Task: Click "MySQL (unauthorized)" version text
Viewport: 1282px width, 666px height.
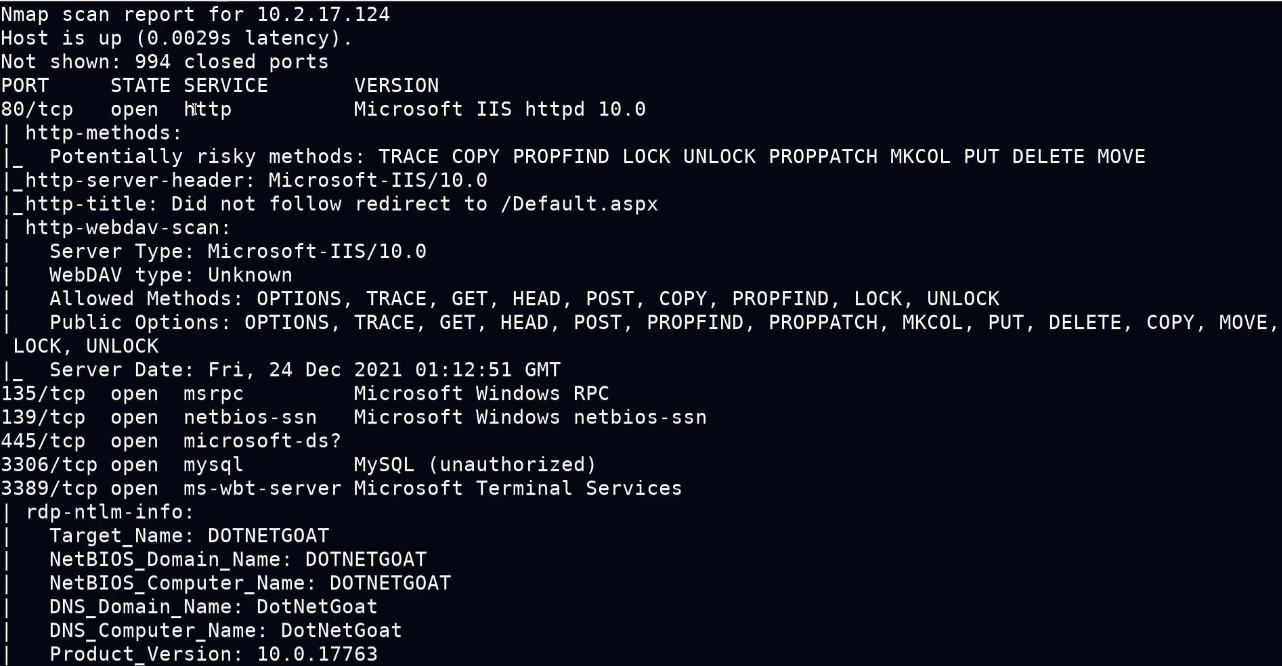Action: [x=474, y=465]
